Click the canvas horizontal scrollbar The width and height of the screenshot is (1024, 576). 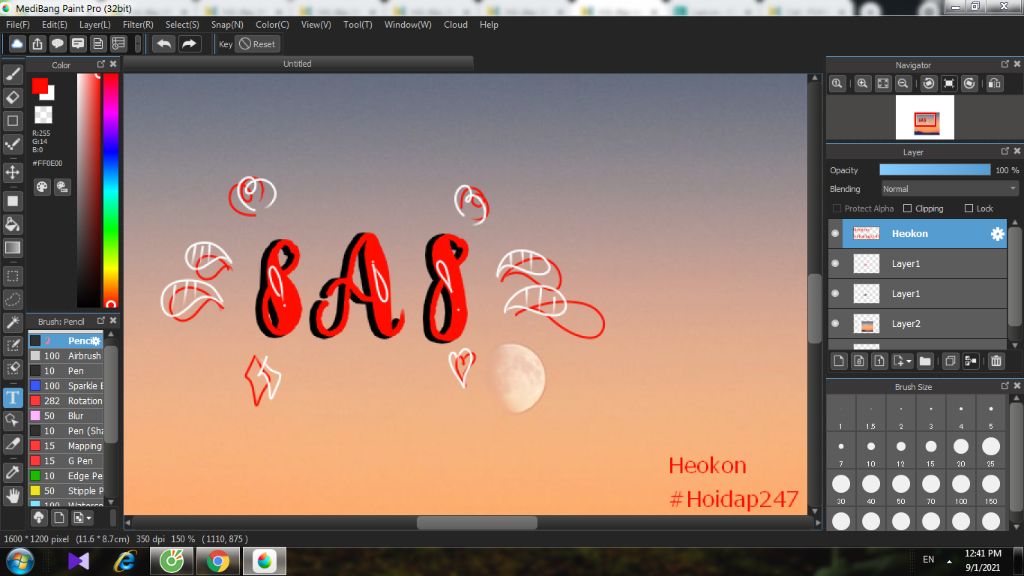477,522
